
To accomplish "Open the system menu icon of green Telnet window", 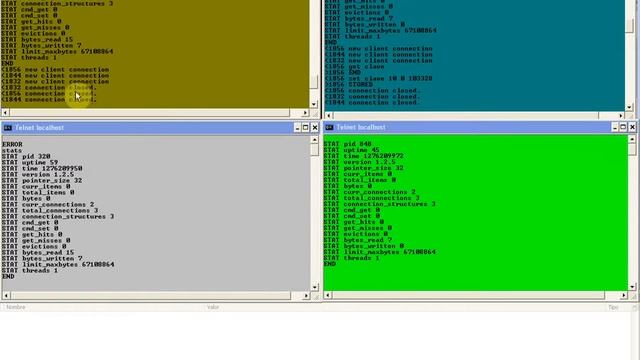I will click(329, 127).
